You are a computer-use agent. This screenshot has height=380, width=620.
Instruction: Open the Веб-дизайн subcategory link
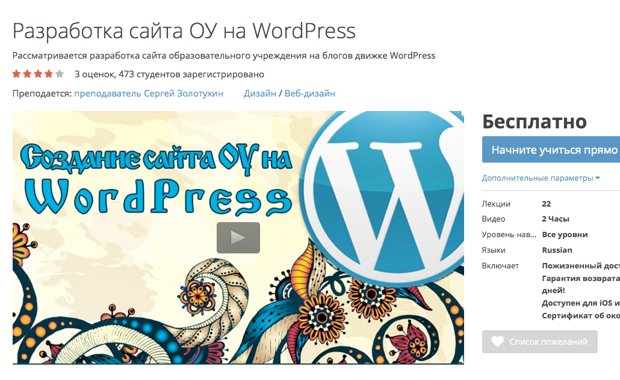click(310, 94)
